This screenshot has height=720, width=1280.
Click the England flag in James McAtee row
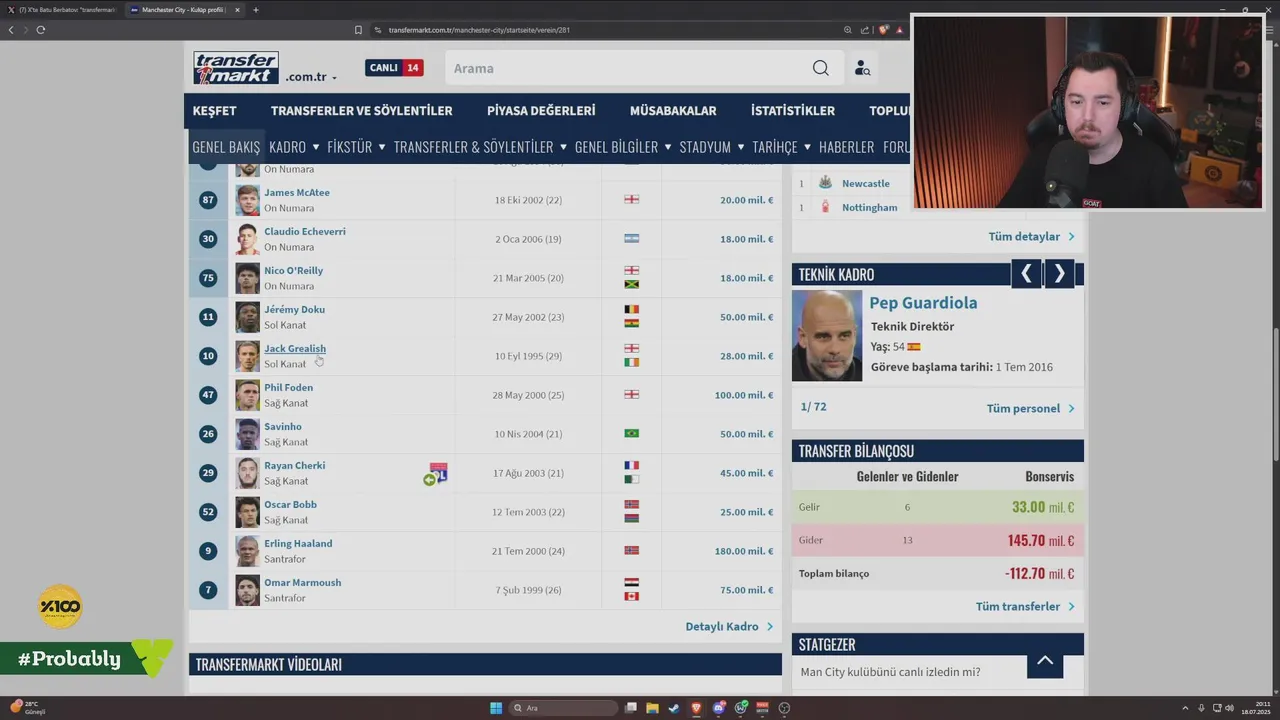click(x=631, y=199)
